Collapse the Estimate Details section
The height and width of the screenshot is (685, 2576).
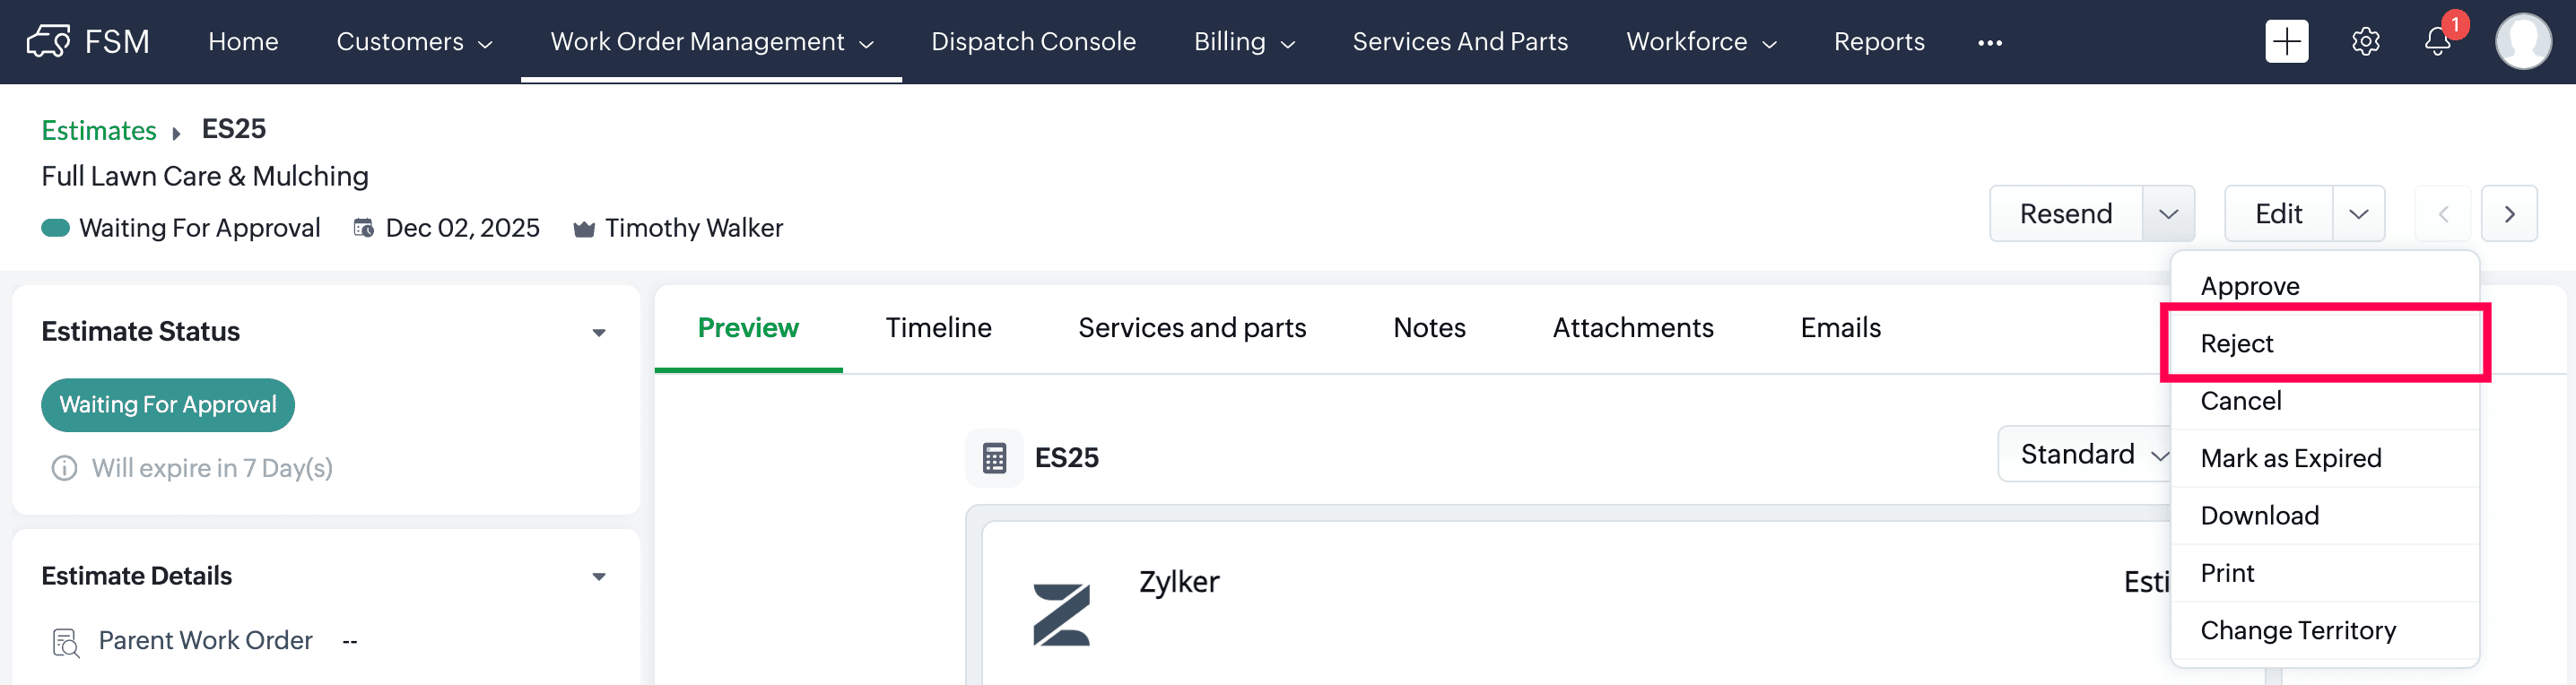tap(599, 576)
